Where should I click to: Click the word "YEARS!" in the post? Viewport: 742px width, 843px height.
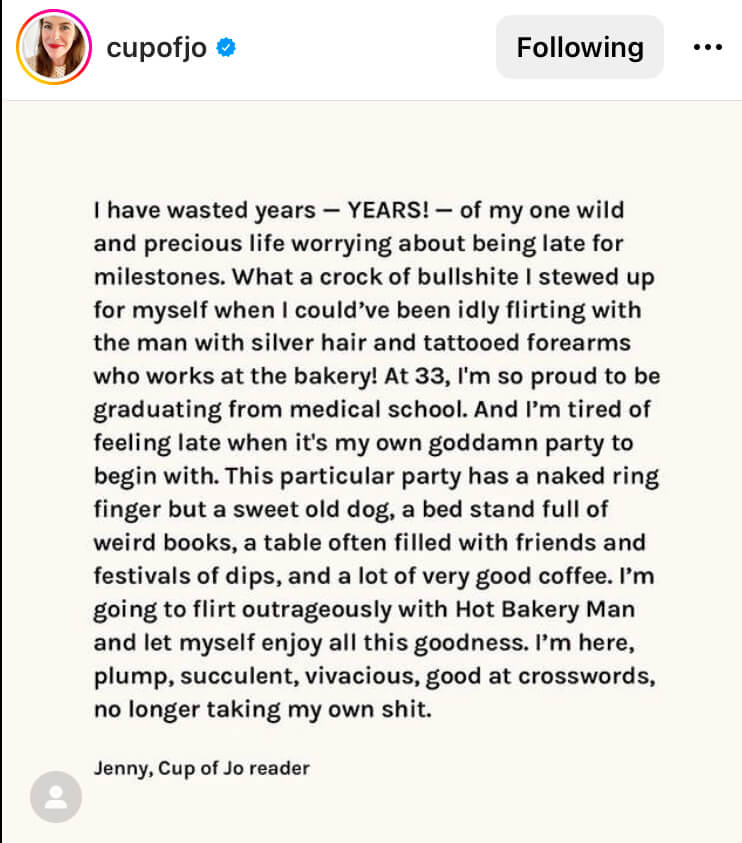point(388,210)
